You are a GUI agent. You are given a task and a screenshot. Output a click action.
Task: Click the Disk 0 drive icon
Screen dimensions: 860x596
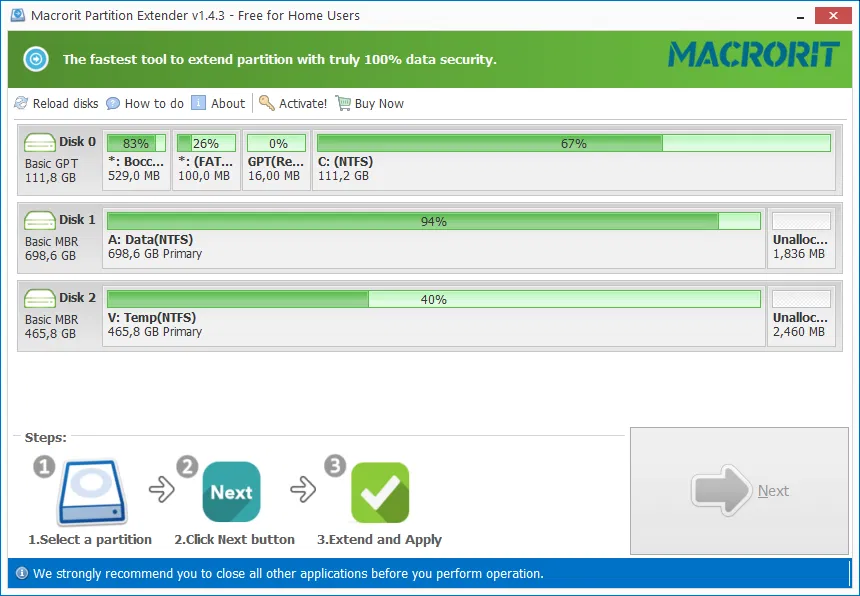click(40, 143)
